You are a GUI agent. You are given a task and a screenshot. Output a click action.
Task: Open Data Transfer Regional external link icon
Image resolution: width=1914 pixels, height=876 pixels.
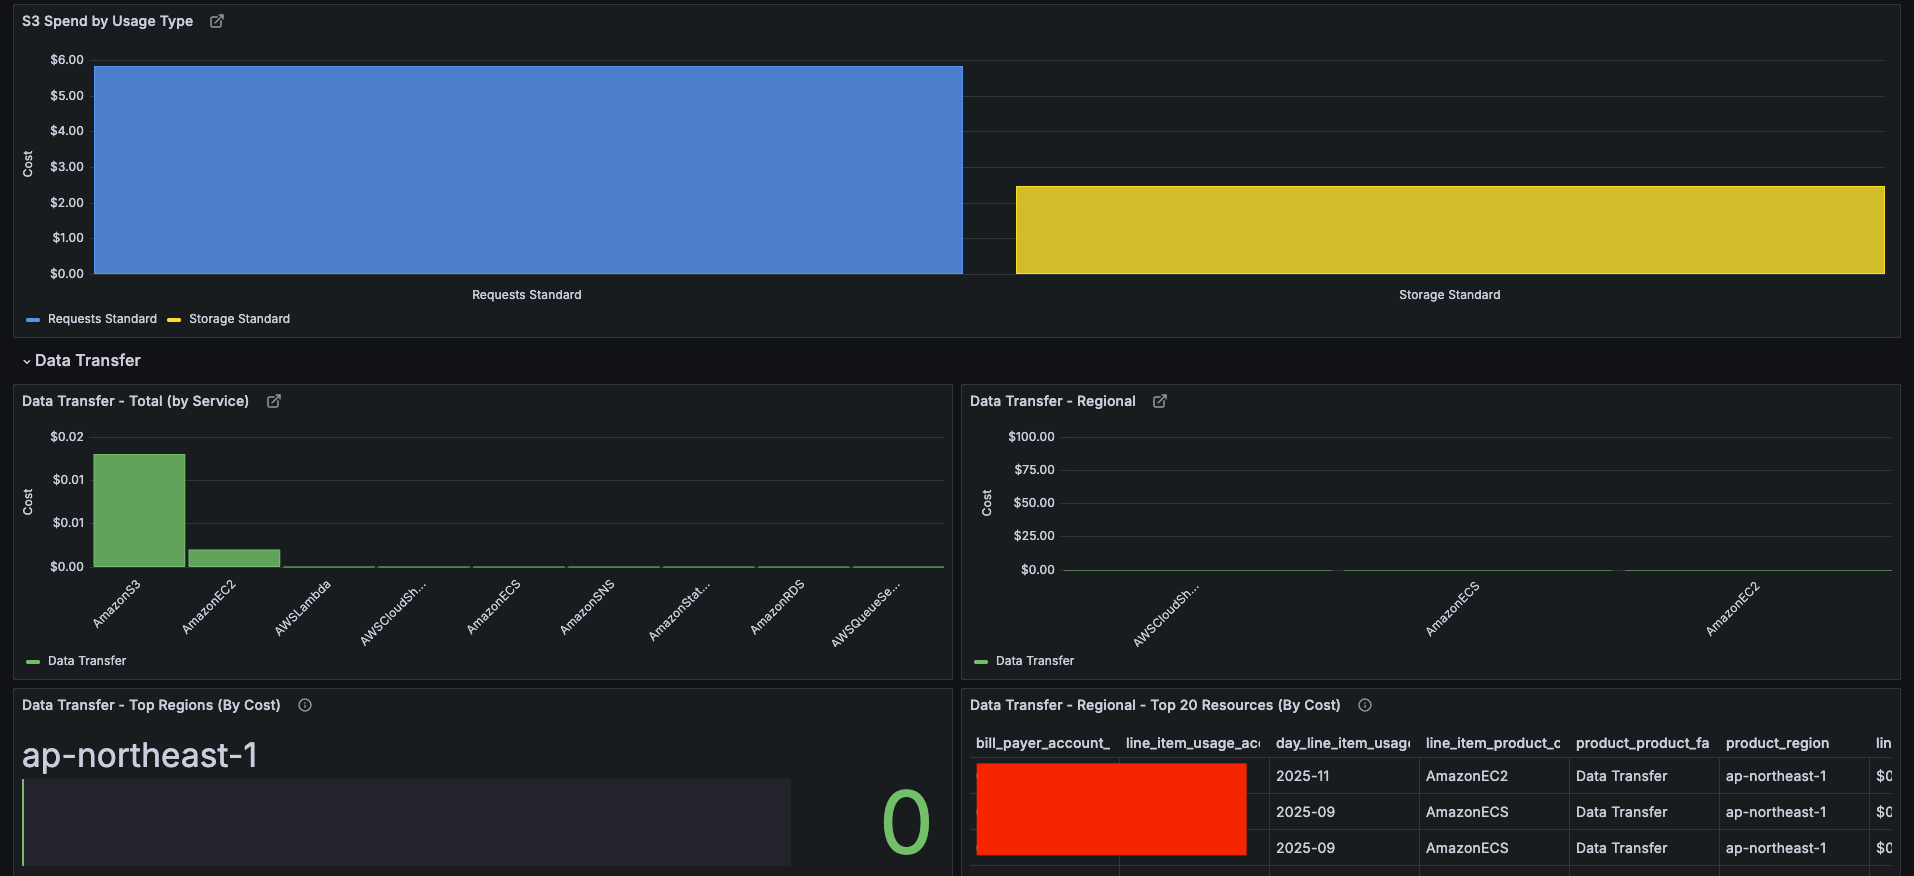pyautogui.click(x=1160, y=401)
